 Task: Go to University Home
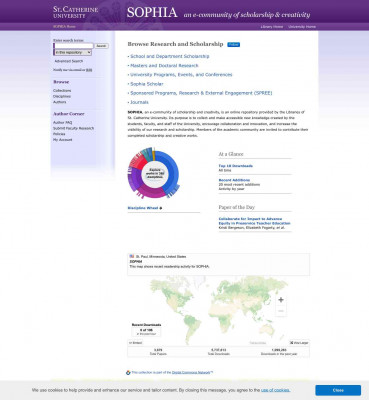302,27
